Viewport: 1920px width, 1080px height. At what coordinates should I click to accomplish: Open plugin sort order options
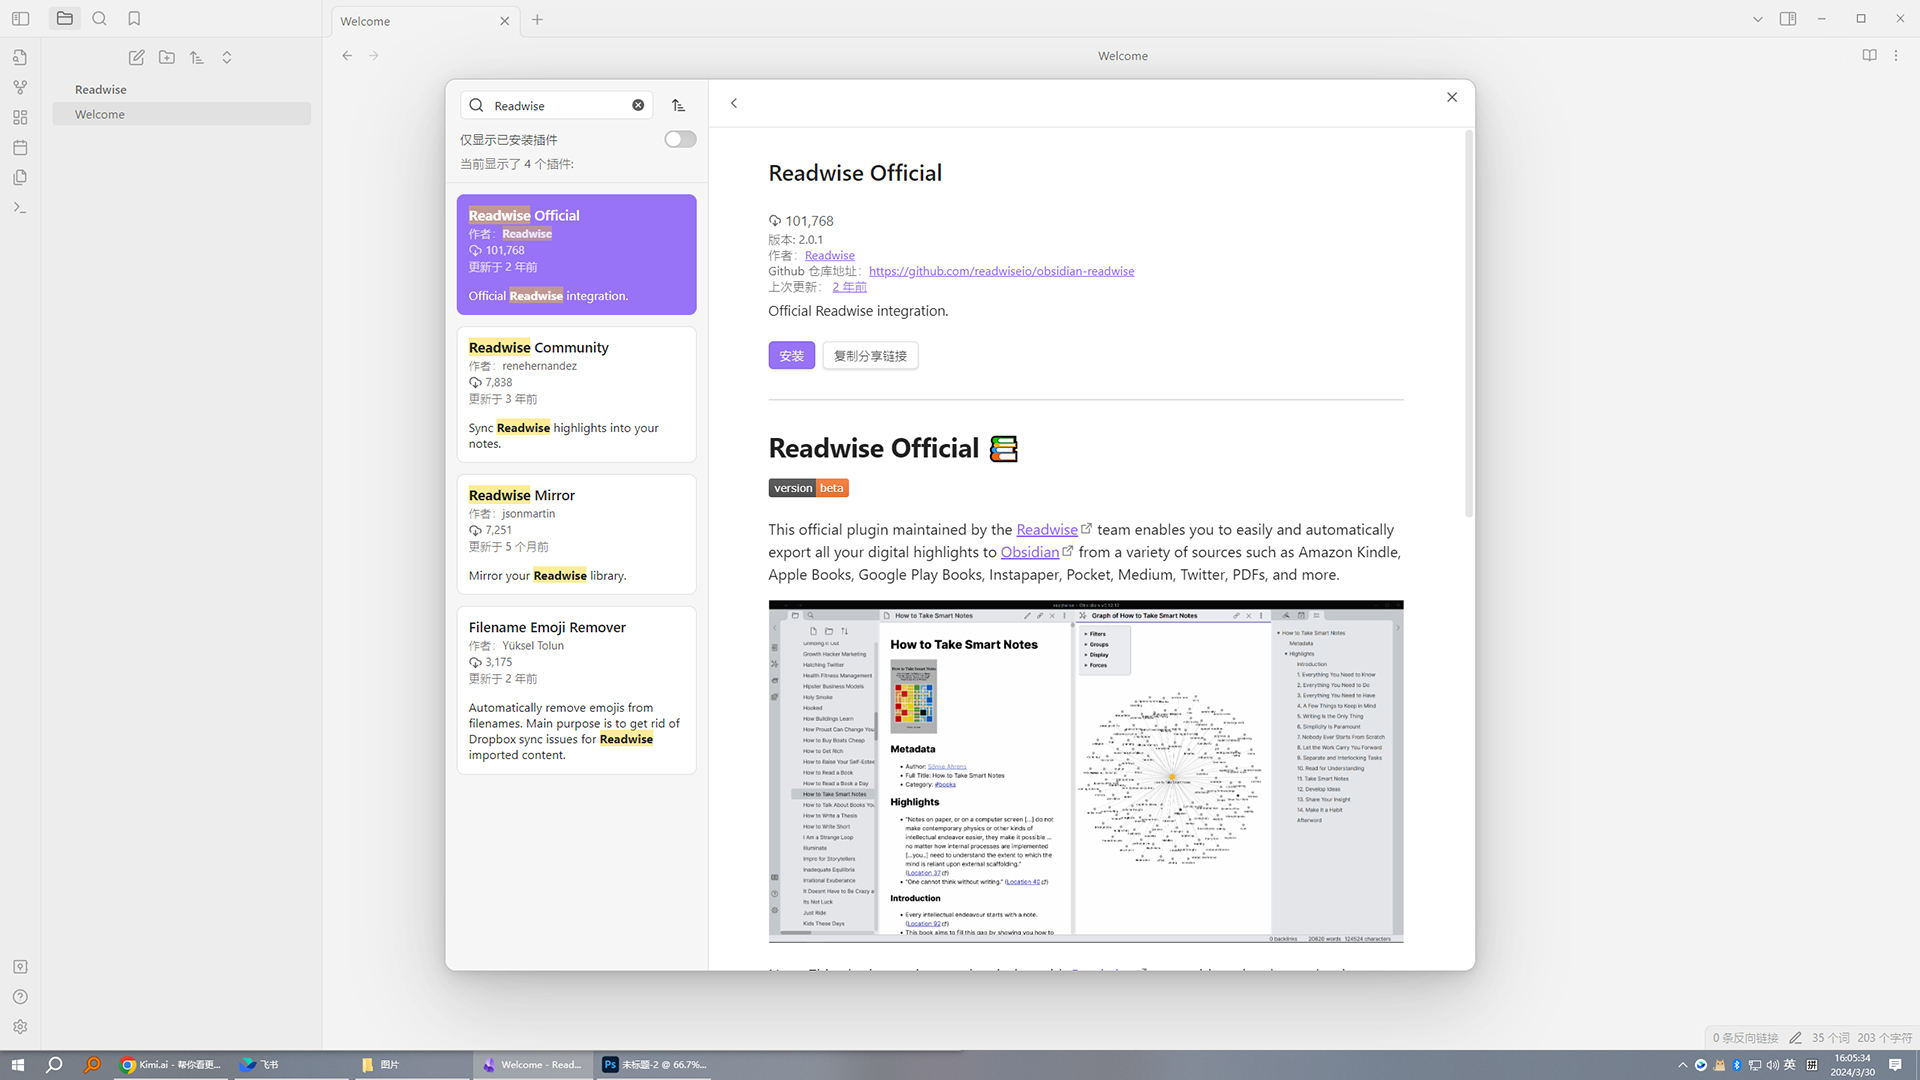(679, 105)
